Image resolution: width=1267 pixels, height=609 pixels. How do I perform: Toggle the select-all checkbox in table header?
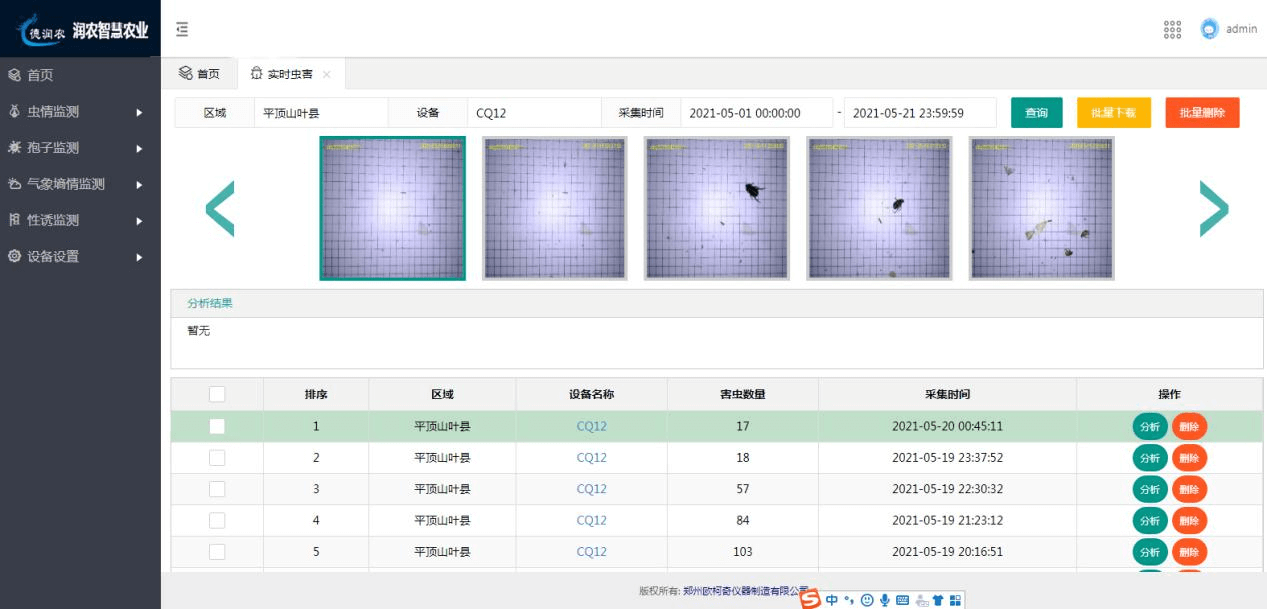click(216, 394)
